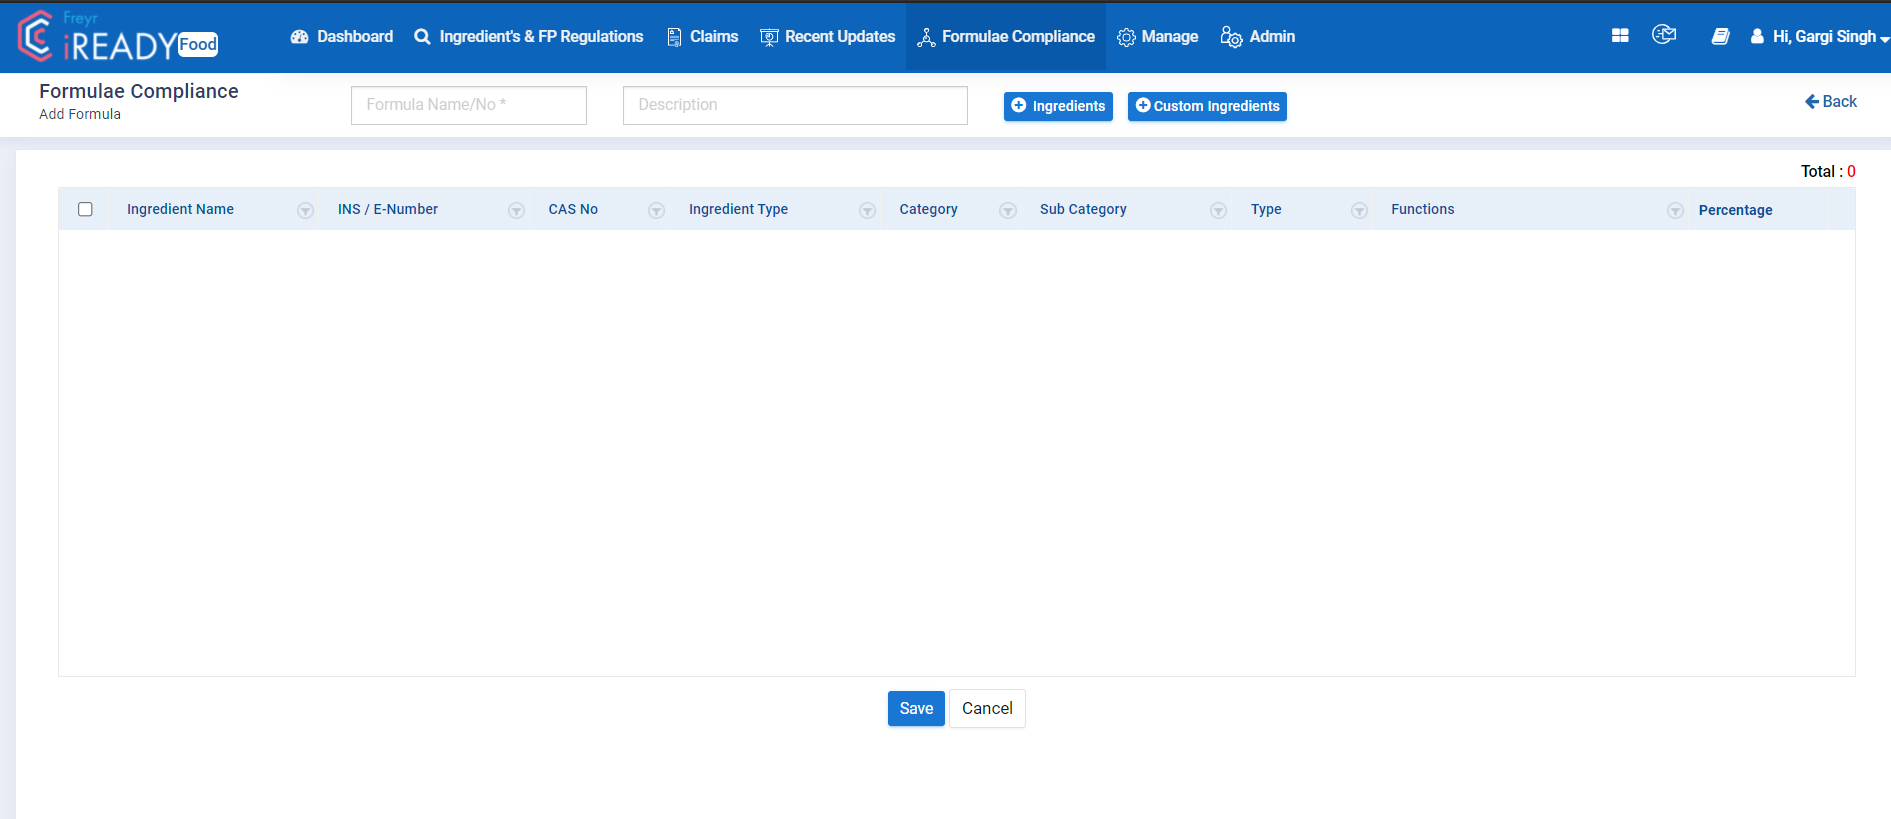Click the Custom Ingredients button
The image size is (1891, 819).
coord(1207,106)
